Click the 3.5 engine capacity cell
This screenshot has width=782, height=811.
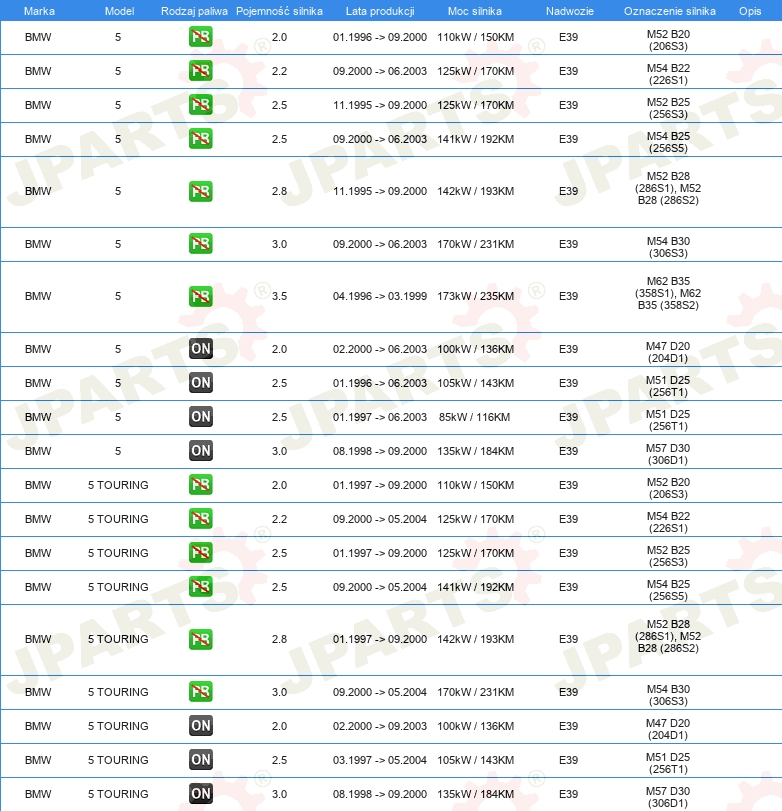click(279, 296)
